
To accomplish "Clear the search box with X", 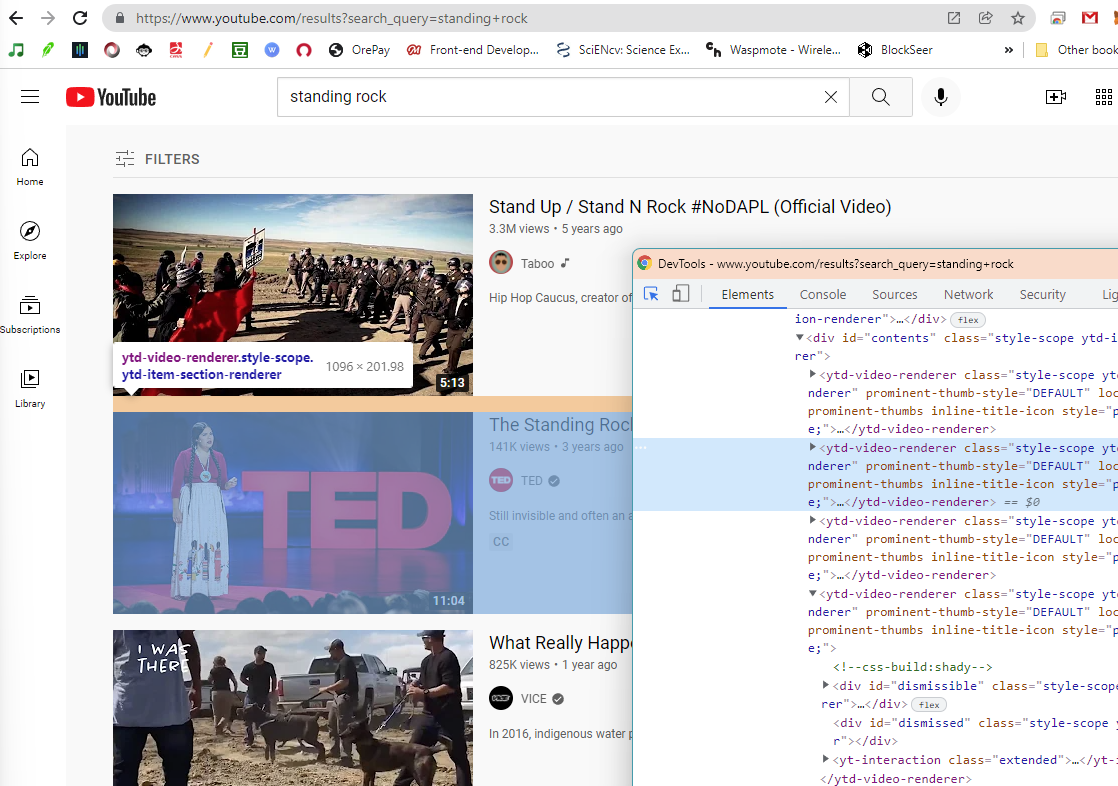I will pyautogui.click(x=830, y=97).
